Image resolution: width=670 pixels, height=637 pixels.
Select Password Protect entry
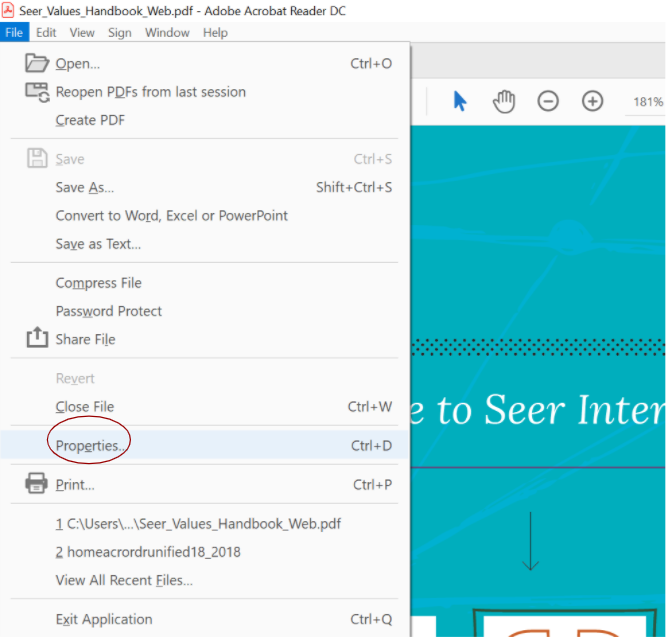click(x=109, y=311)
